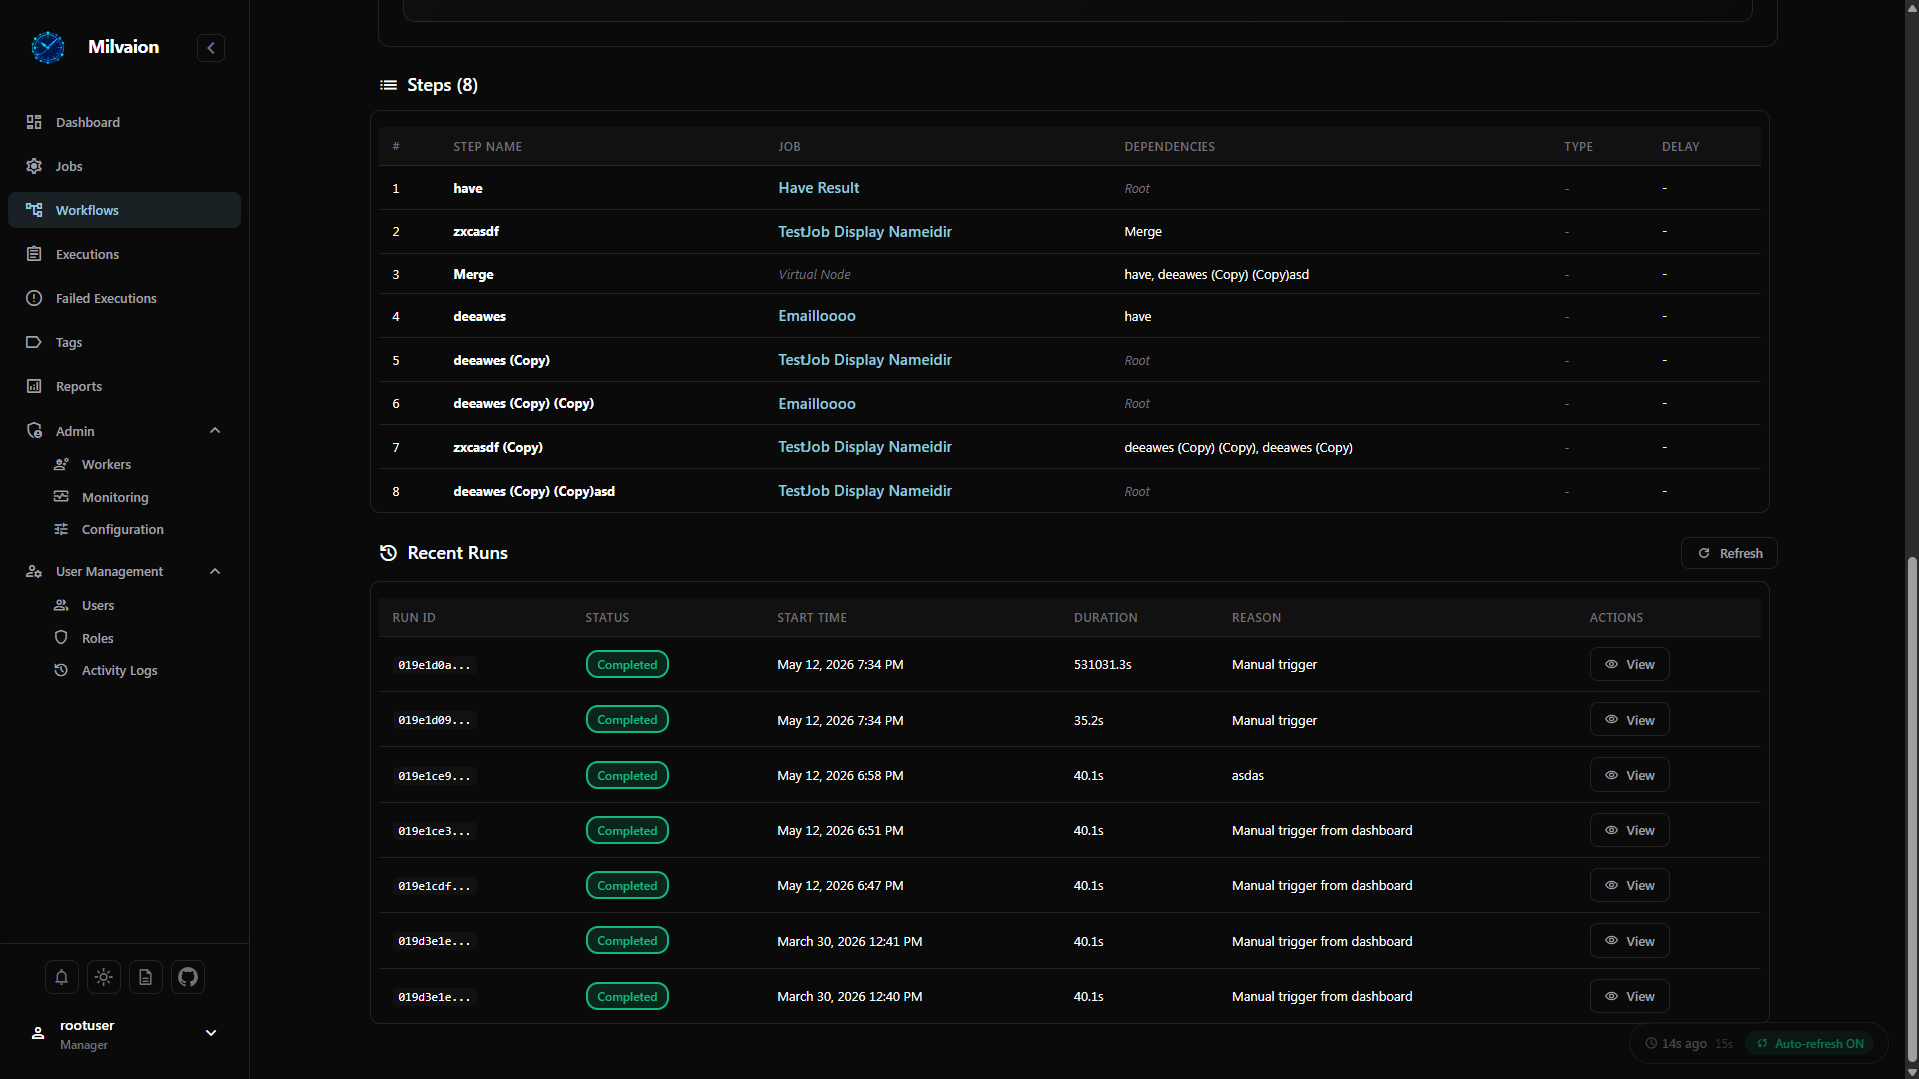Screen dimensions: 1919x1079
Task: Collapse the Admin section chevron
Action: coord(214,431)
